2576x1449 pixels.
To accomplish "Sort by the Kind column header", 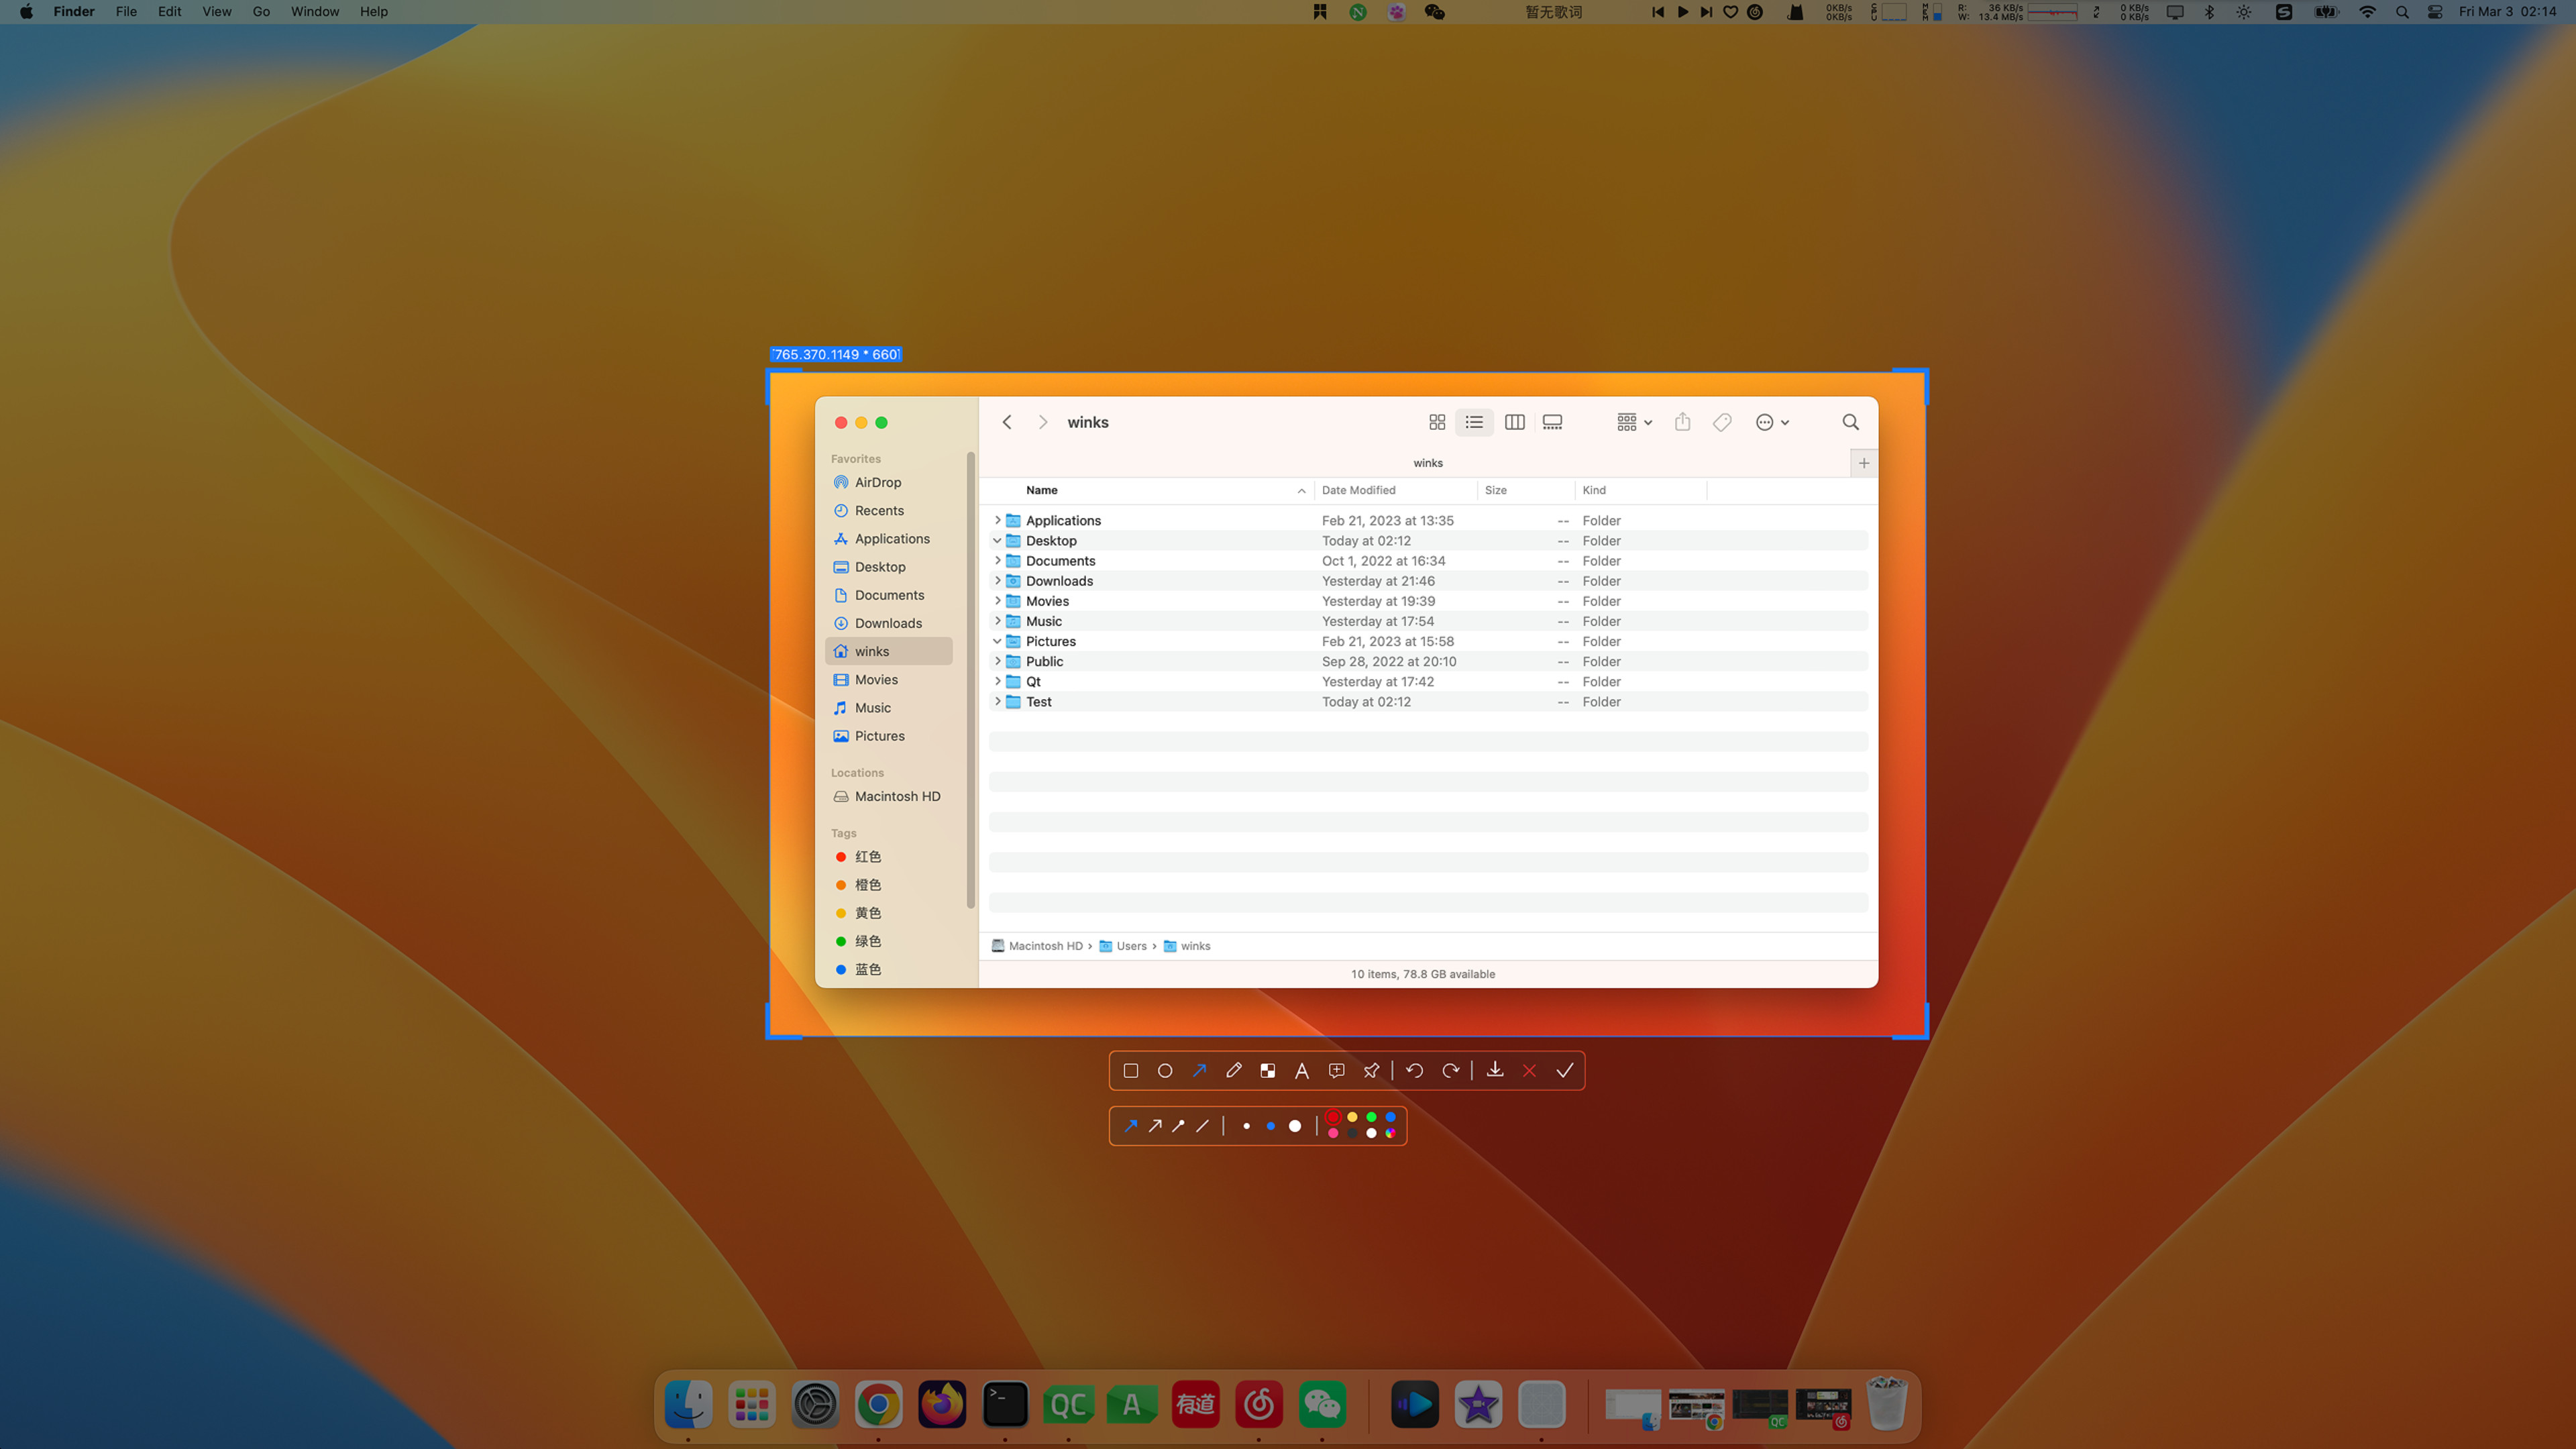I will point(1640,490).
